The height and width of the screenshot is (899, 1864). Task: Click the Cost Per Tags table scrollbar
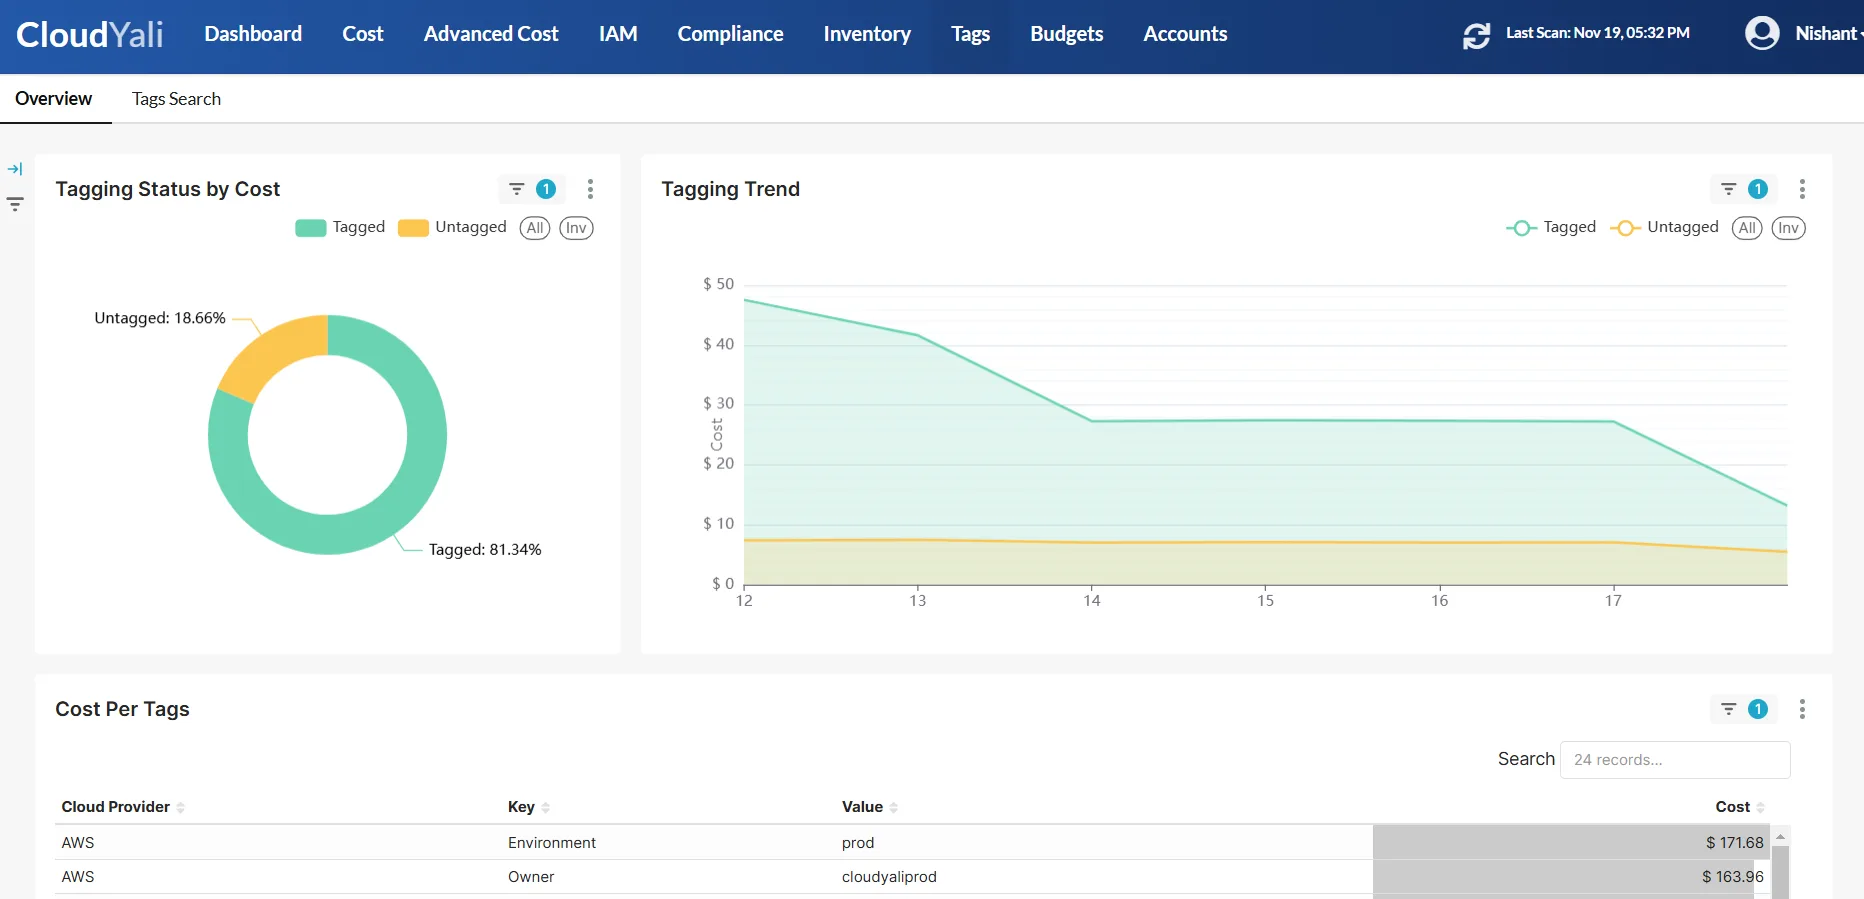click(x=1781, y=872)
